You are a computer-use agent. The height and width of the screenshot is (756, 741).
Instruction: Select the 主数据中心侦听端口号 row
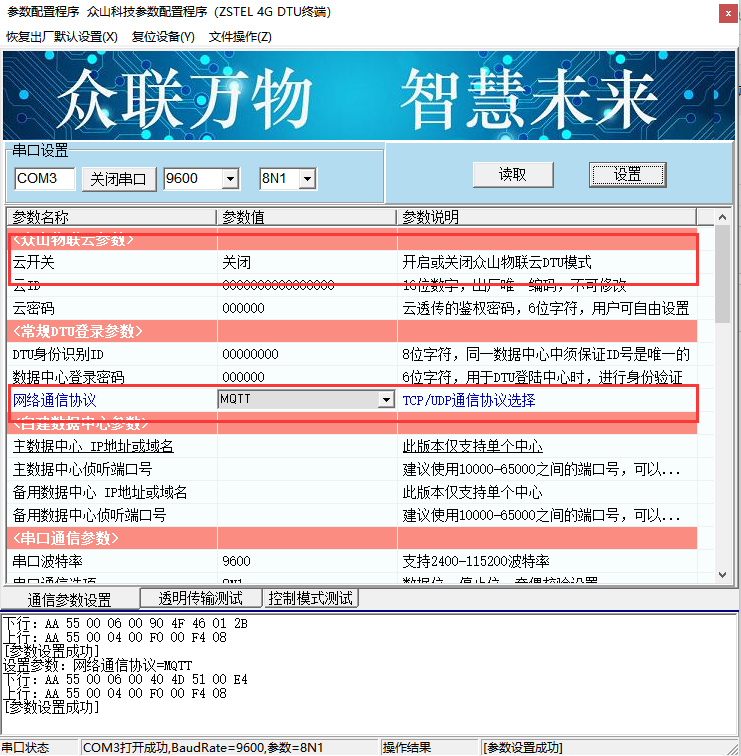352,469
